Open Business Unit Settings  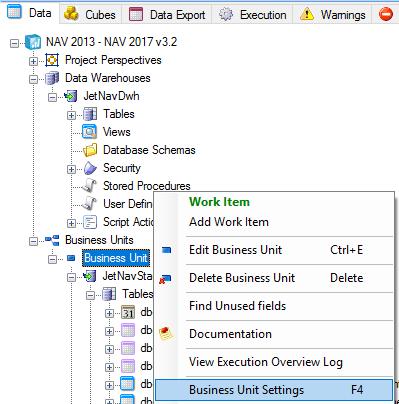click(x=274, y=390)
